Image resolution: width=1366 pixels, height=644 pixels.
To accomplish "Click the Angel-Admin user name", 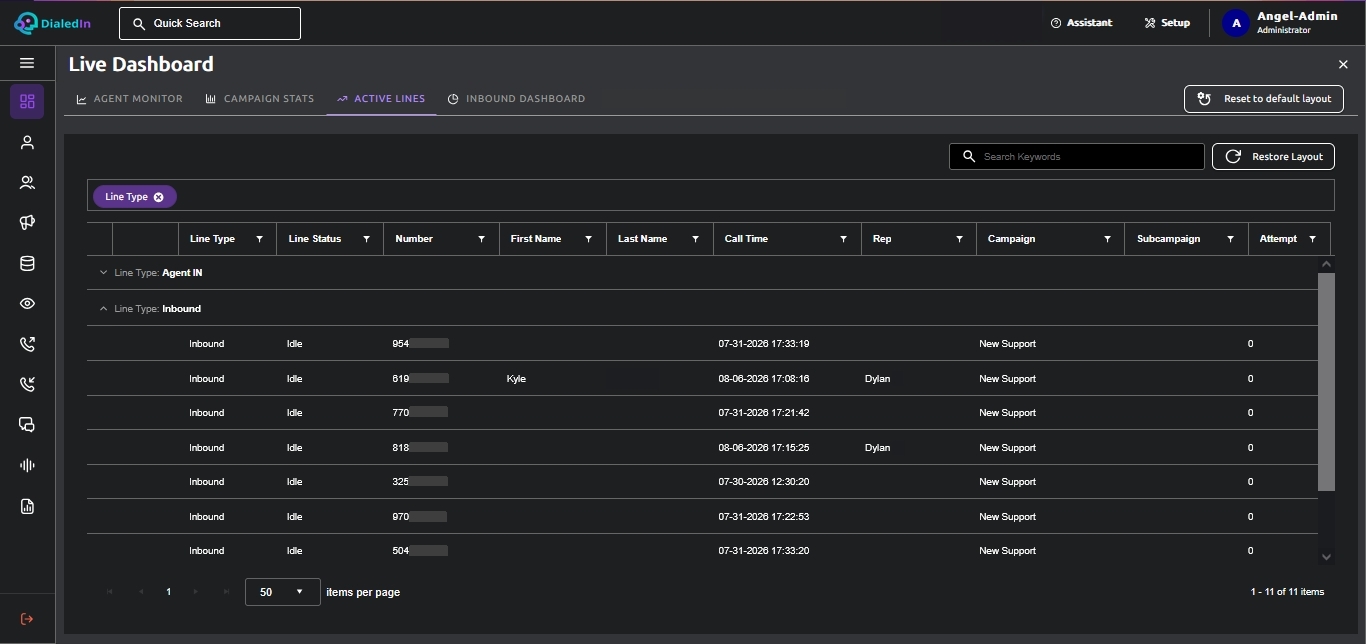I will (1297, 16).
